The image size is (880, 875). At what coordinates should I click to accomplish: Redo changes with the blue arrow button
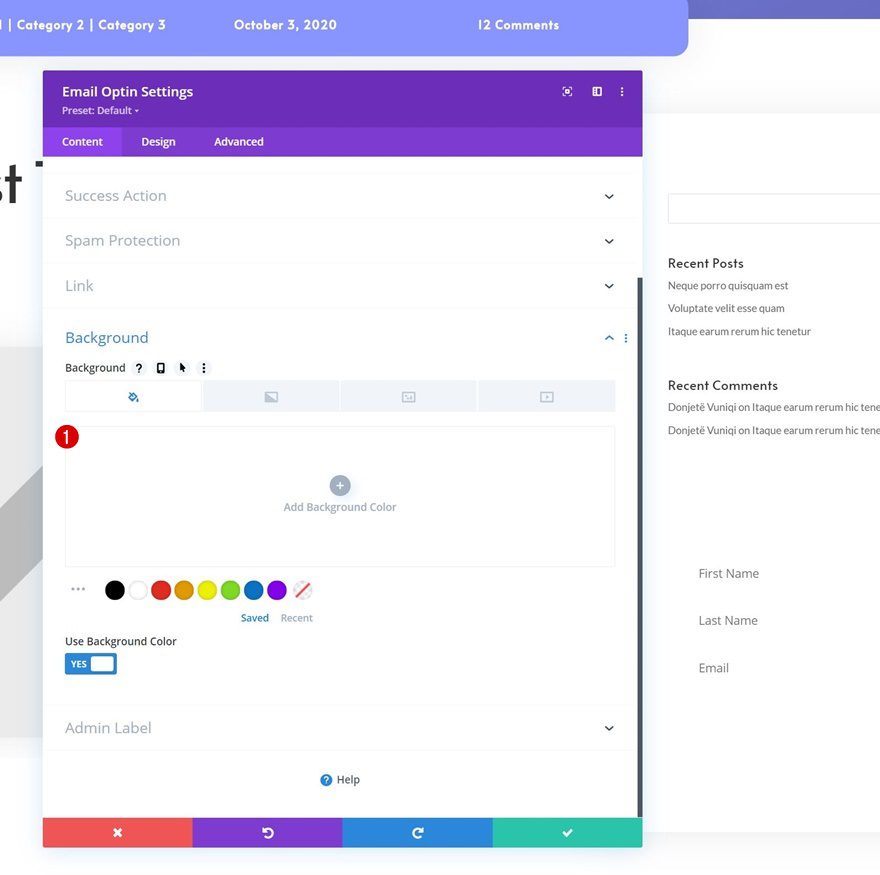pos(417,833)
